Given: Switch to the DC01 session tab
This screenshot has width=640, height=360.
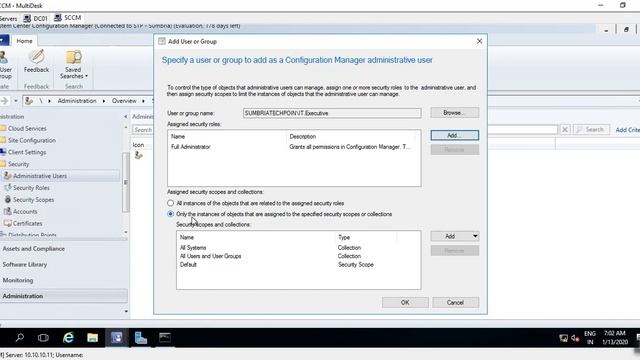Looking at the screenshot, I should 36,18.
